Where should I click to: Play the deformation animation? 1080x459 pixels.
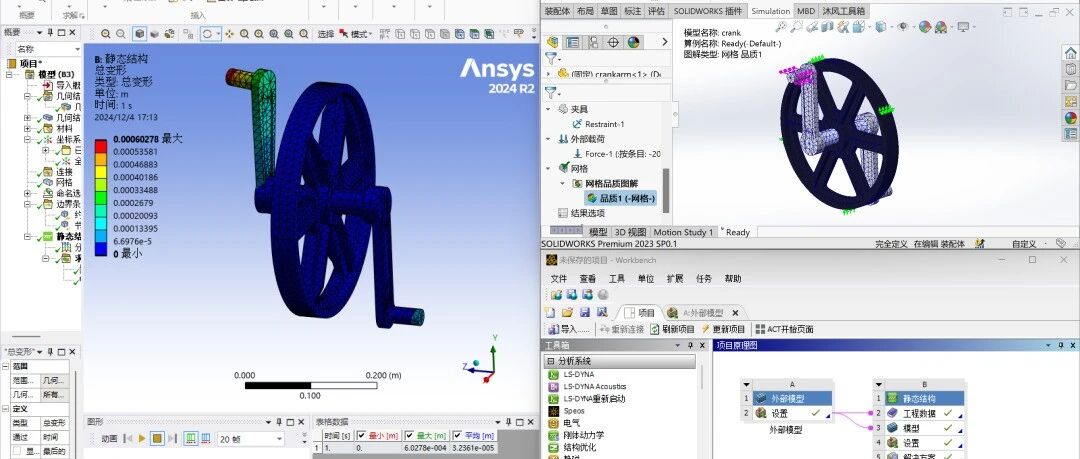142,438
